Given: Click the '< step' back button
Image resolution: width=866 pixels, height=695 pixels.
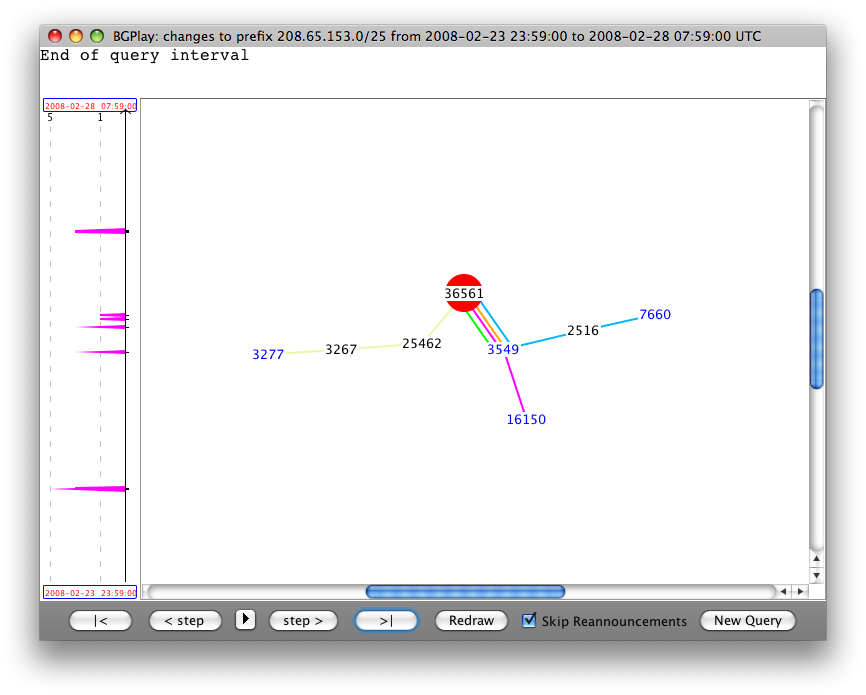Looking at the screenshot, I should tap(185, 621).
